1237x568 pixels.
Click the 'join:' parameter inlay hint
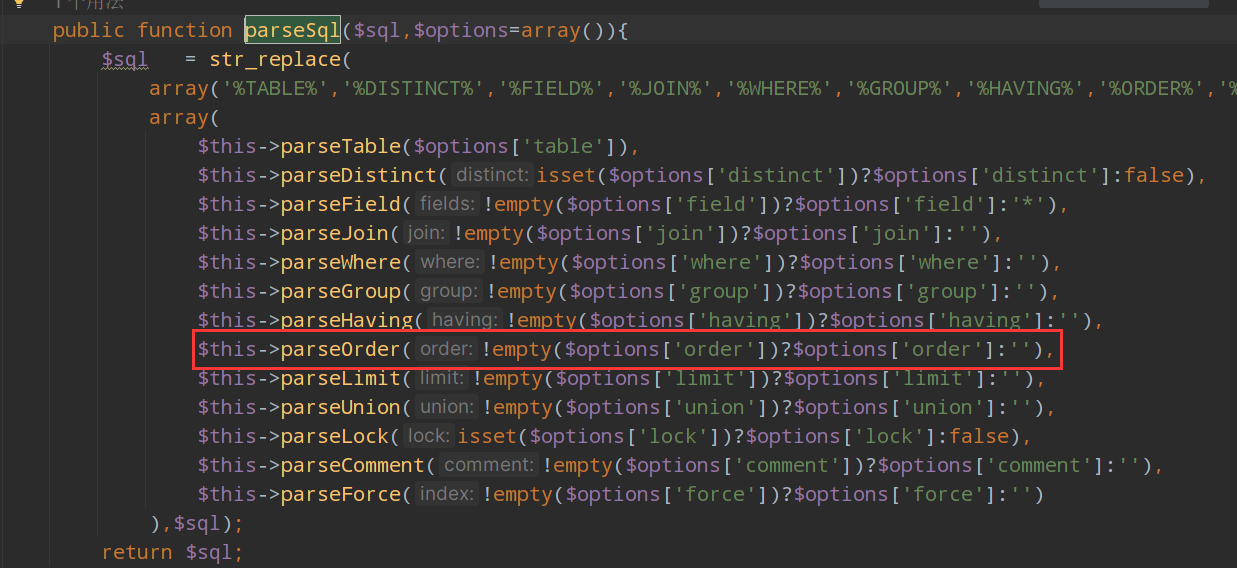[426, 233]
